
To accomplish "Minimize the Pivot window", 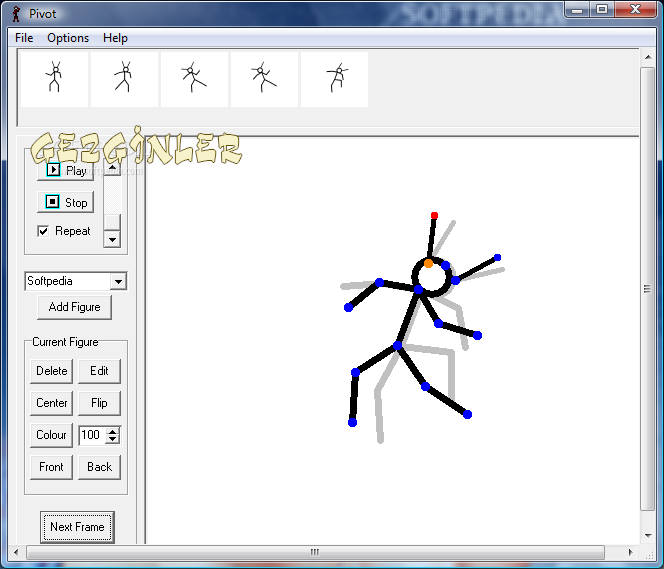I will click(577, 9).
